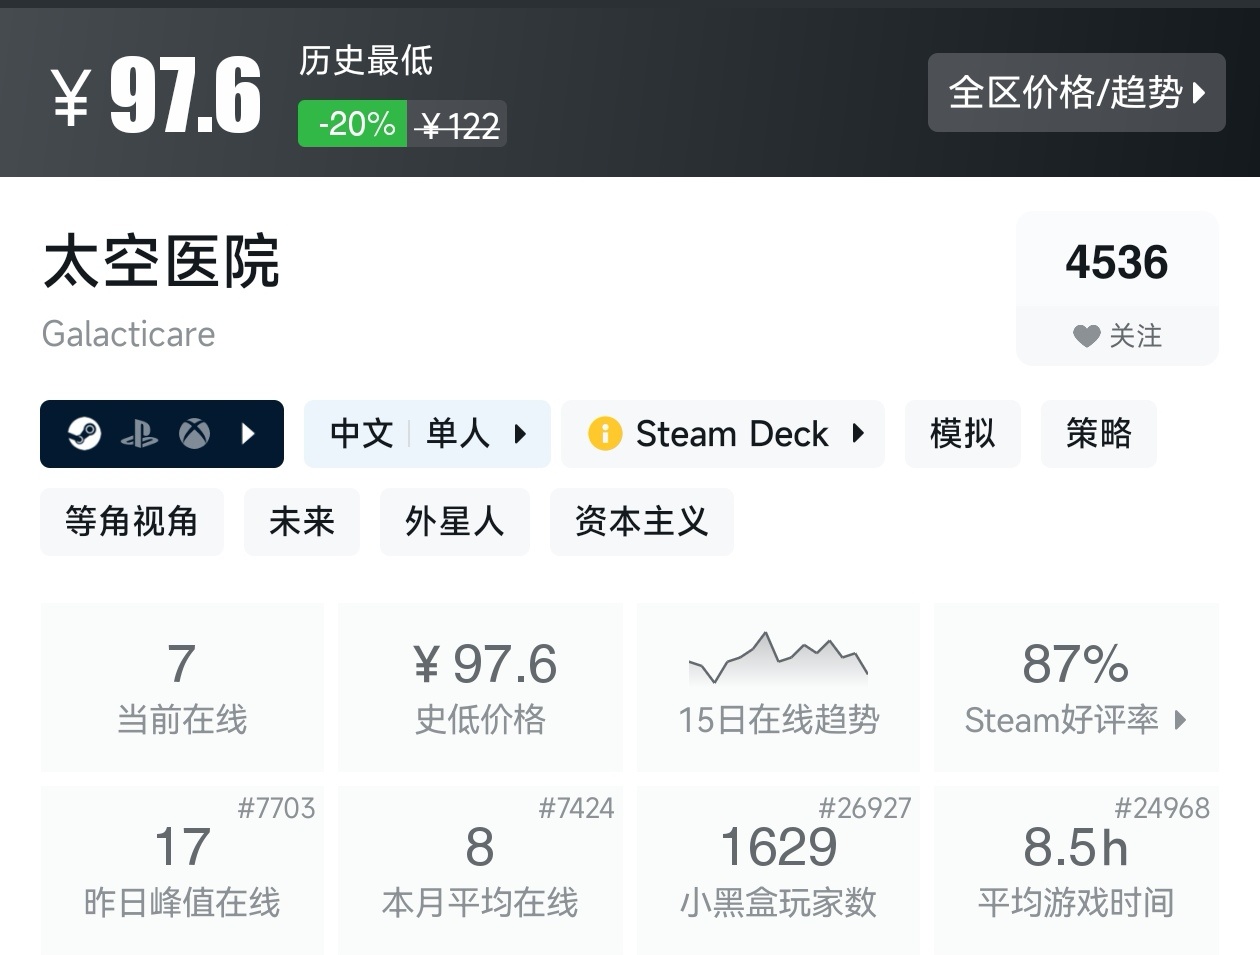1260x955 pixels.
Task: Click the yellow Steam Deck info icon
Action: tap(605, 434)
